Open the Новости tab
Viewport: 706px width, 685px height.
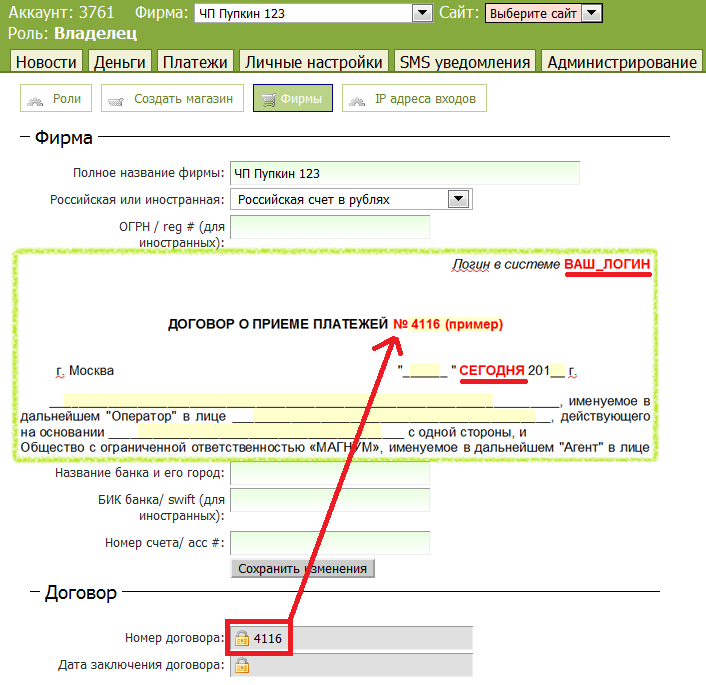pyautogui.click(x=46, y=62)
